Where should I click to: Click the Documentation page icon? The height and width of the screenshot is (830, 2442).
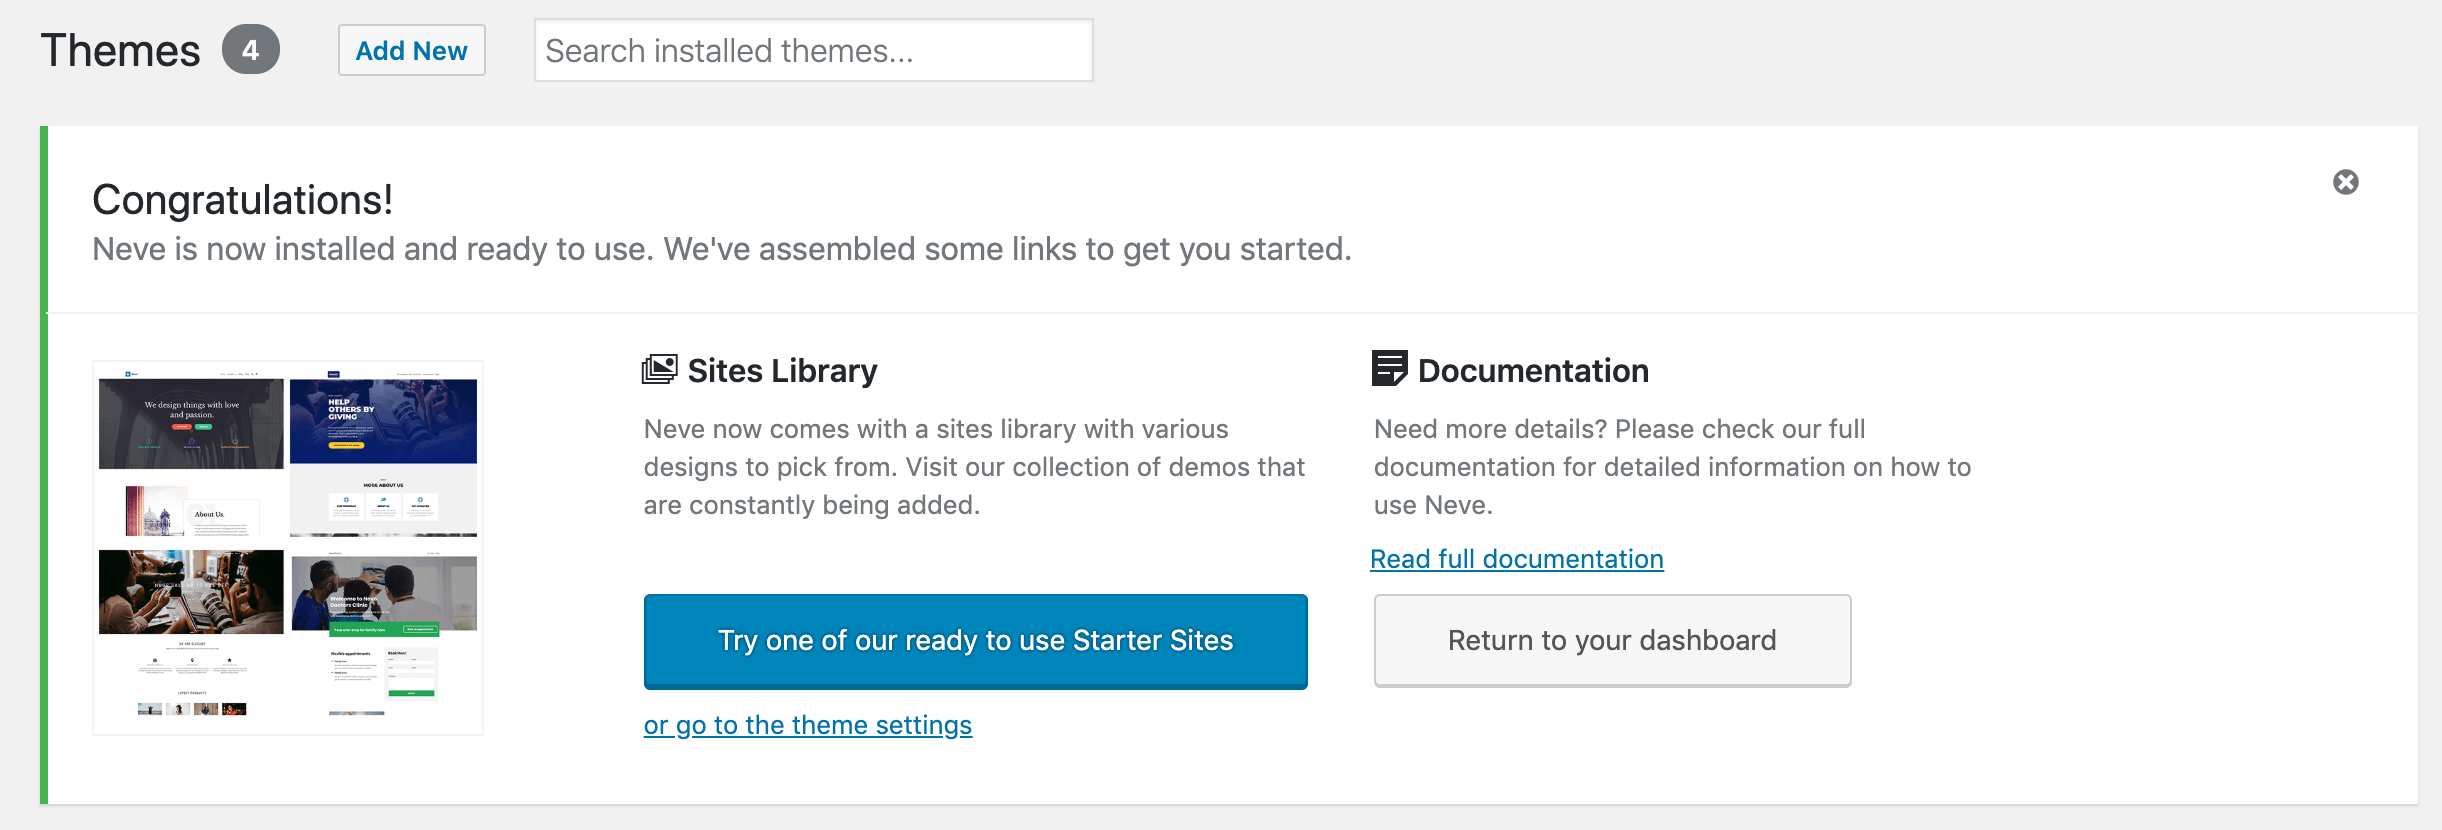tap(1389, 368)
